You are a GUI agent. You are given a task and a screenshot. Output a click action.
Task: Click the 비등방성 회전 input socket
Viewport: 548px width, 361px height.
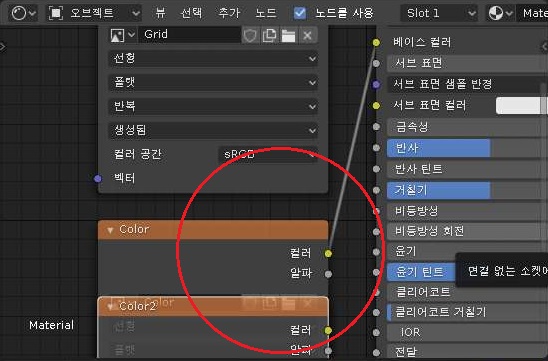click(x=376, y=231)
